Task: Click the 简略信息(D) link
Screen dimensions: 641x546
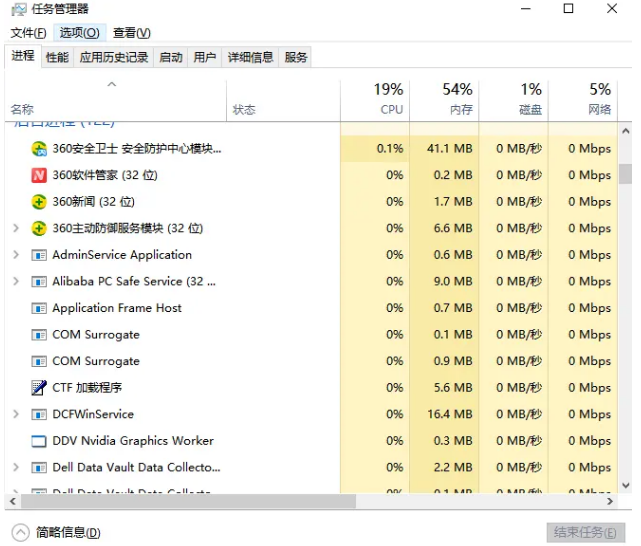Action: [x=68, y=533]
